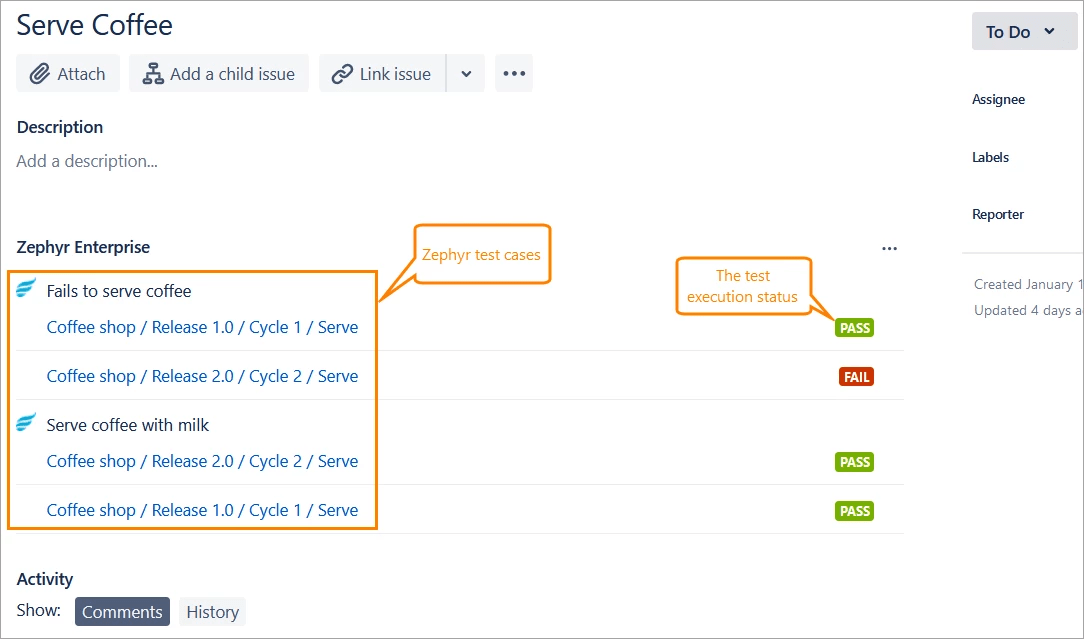Click the Attach paperclip button
Viewport: 1084px width, 639px height.
(x=68, y=73)
